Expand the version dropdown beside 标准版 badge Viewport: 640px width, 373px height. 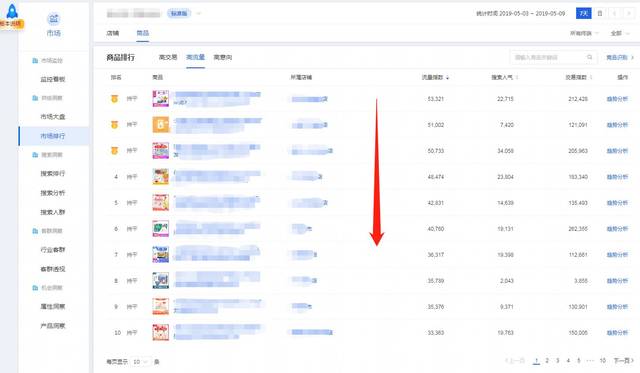pyautogui.click(x=199, y=13)
